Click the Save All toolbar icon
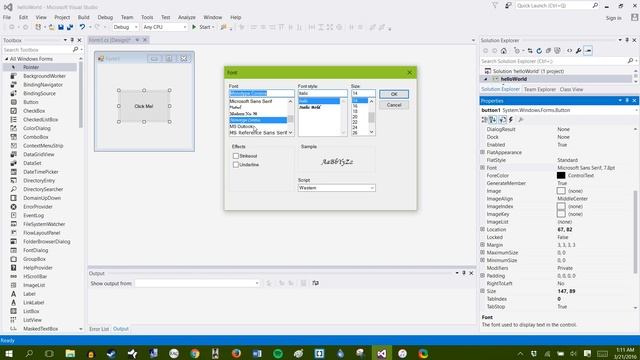640x360 pixels. pos(70,27)
